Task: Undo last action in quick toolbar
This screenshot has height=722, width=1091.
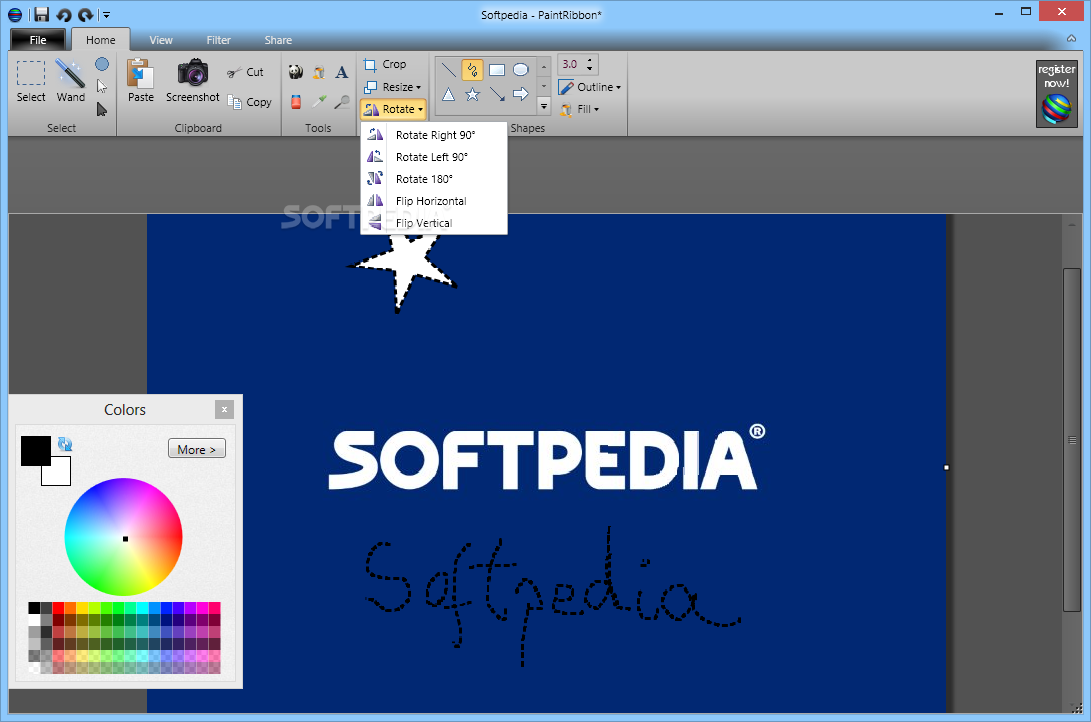Action: point(63,14)
